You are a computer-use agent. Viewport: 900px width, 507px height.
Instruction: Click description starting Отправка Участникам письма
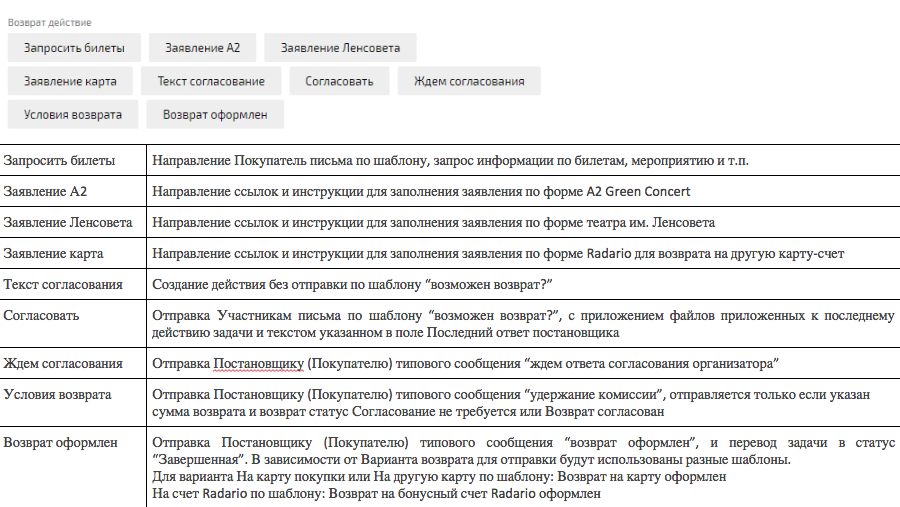[x=523, y=324]
